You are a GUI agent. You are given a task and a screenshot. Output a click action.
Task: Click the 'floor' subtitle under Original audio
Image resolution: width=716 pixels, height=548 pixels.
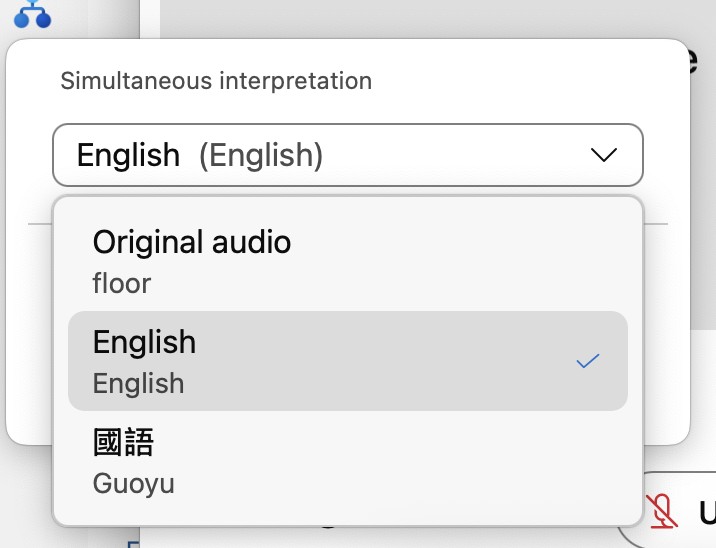point(122,284)
